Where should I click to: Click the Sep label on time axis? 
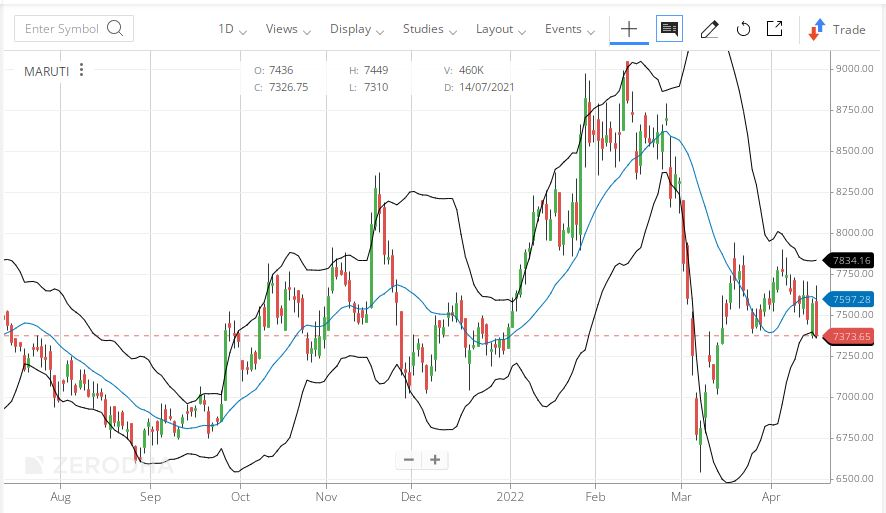click(x=150, y=497)
